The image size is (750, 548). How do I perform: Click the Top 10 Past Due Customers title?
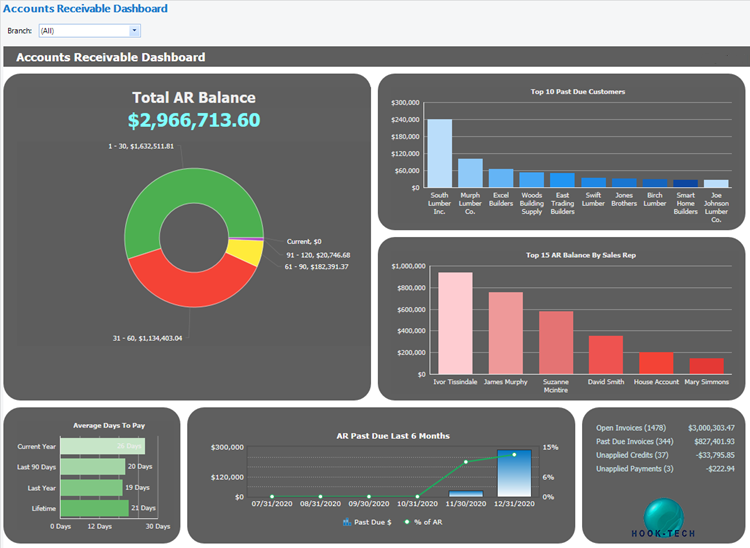tap(578, 91)
